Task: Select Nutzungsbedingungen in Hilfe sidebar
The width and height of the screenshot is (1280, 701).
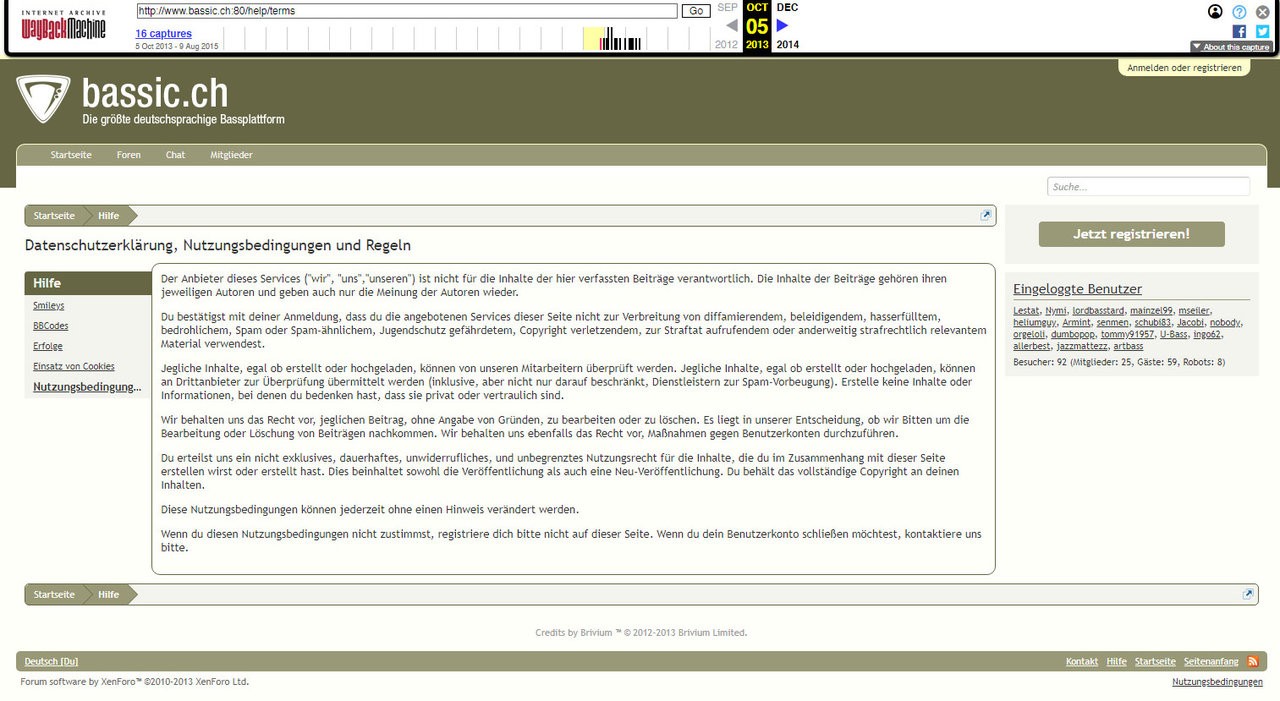Action: pyautogui.click(x=86, y=387)
